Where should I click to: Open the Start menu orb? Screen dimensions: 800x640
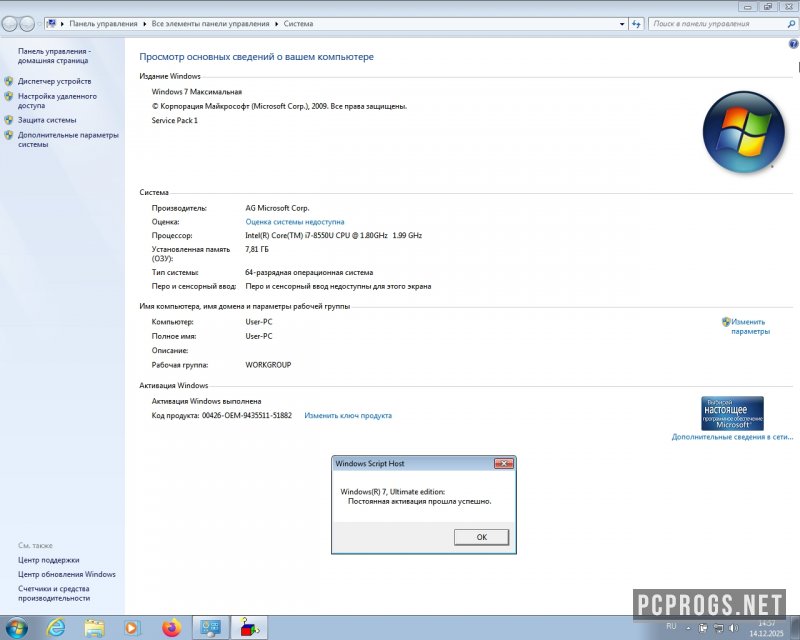(x=16, y=628)
